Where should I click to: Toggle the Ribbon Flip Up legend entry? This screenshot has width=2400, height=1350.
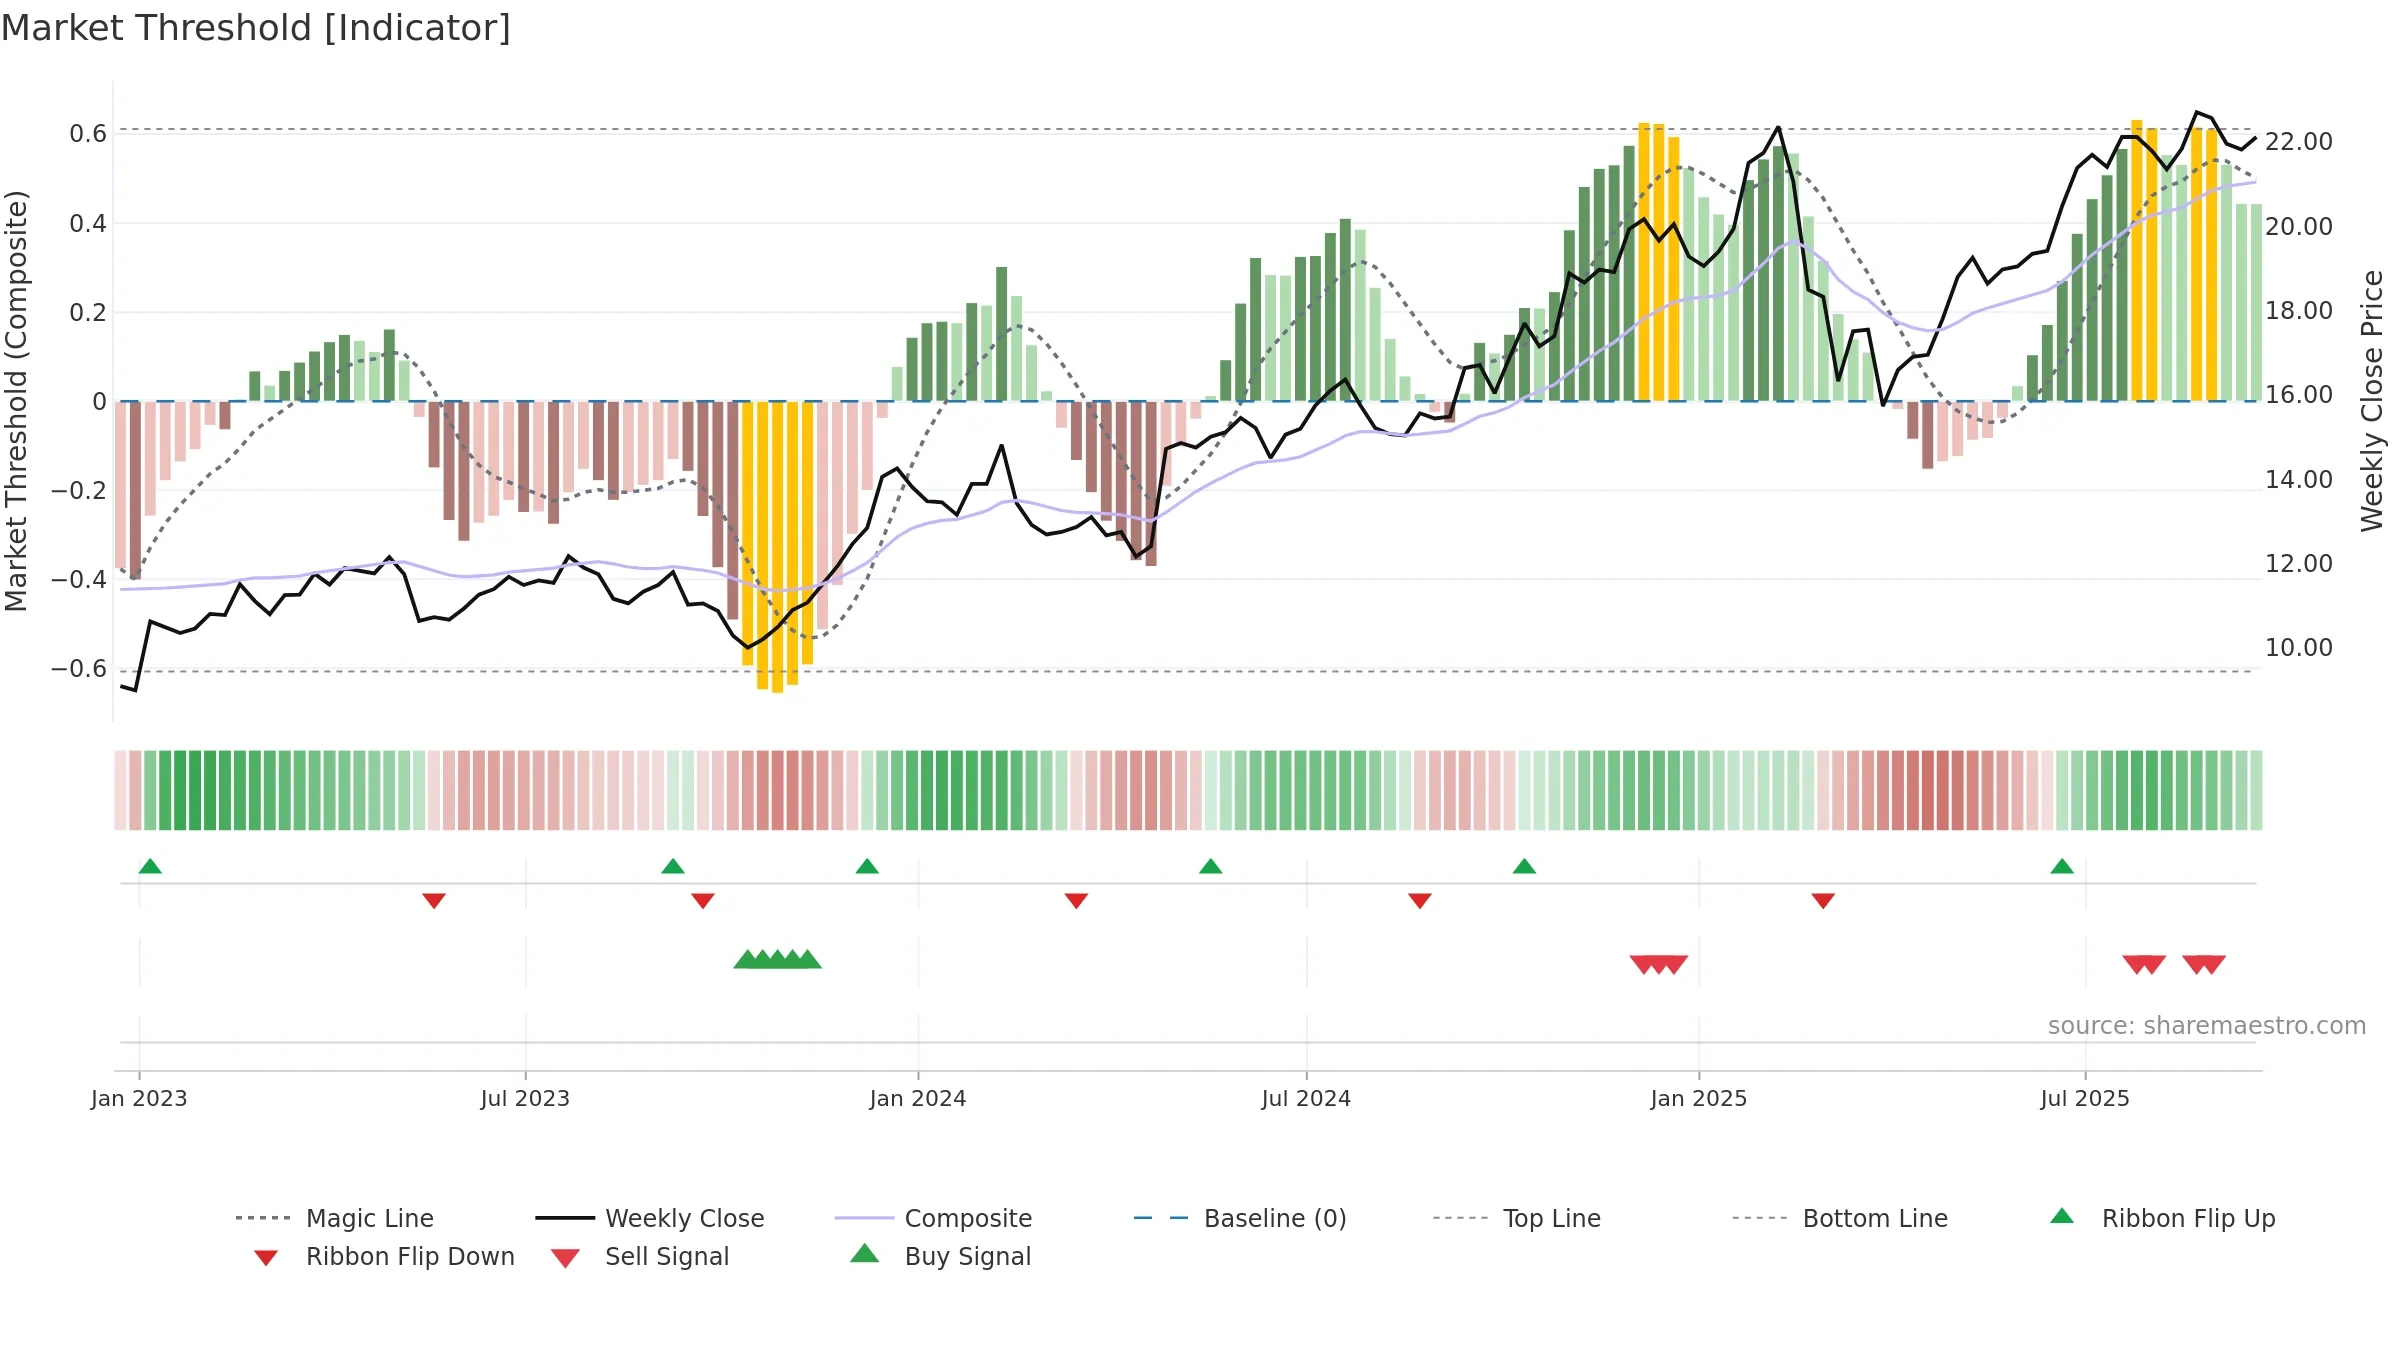coord(2162,1218)
